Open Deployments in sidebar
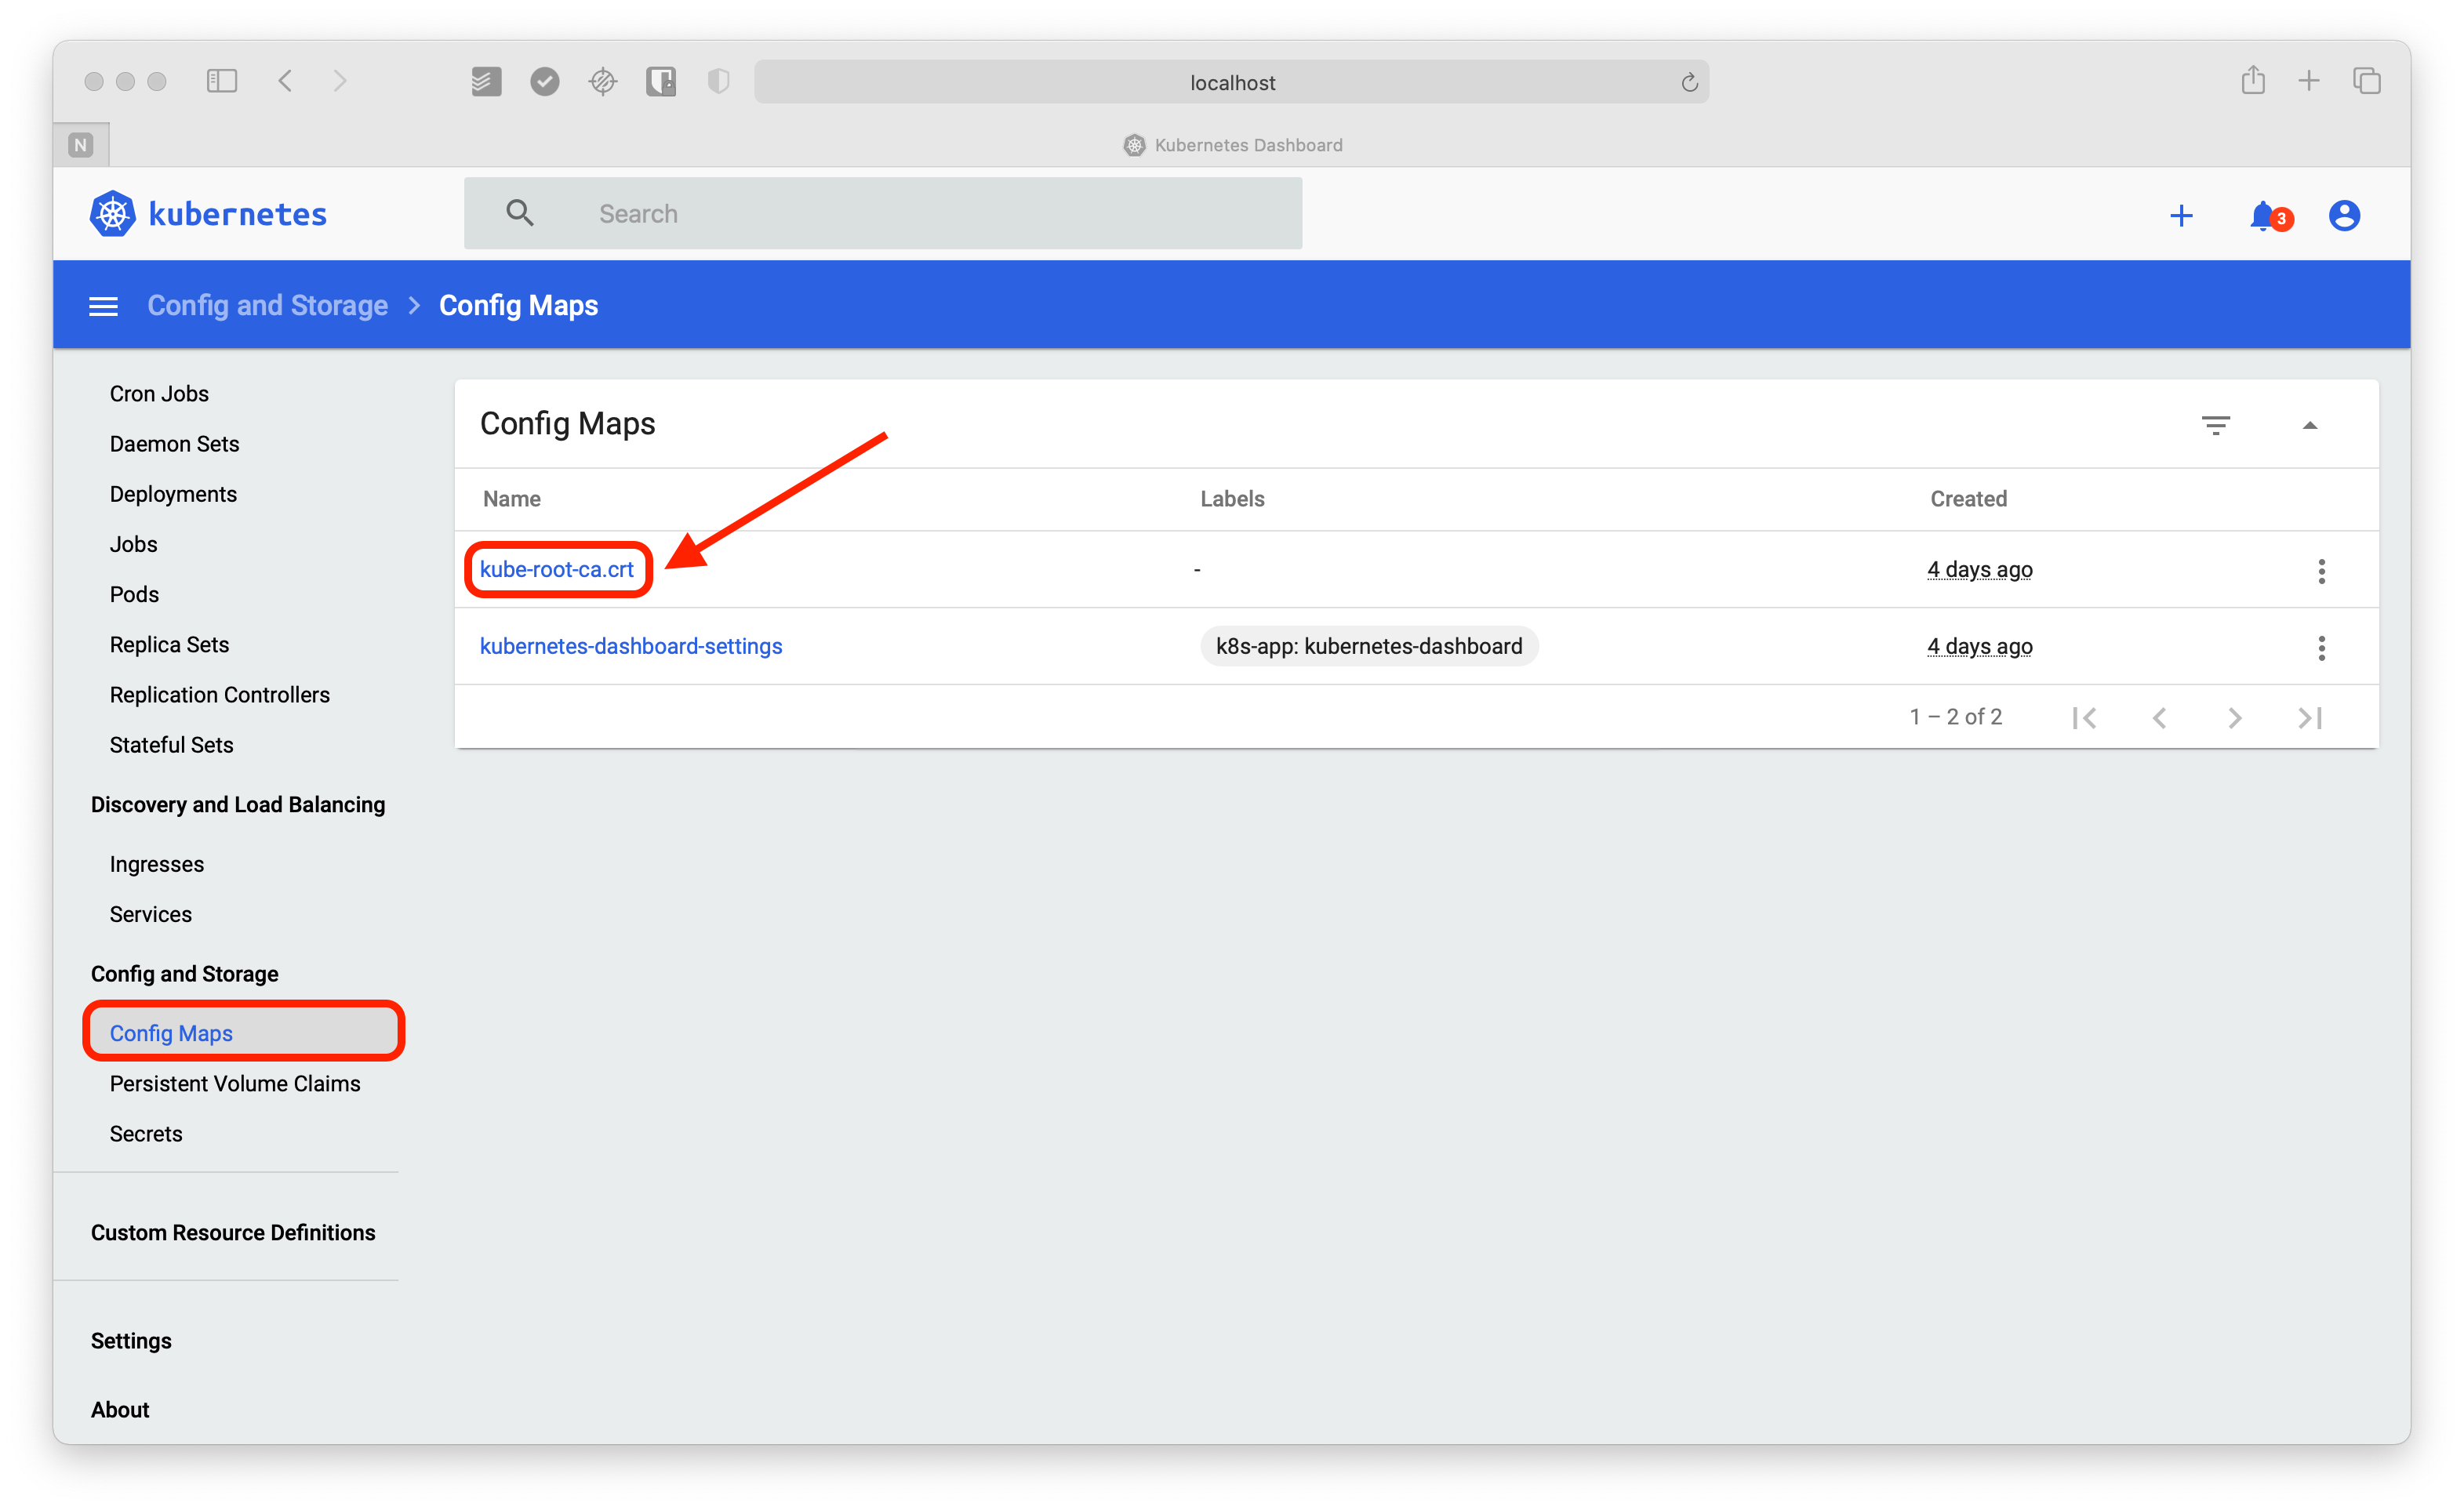 tap(173, 494)
